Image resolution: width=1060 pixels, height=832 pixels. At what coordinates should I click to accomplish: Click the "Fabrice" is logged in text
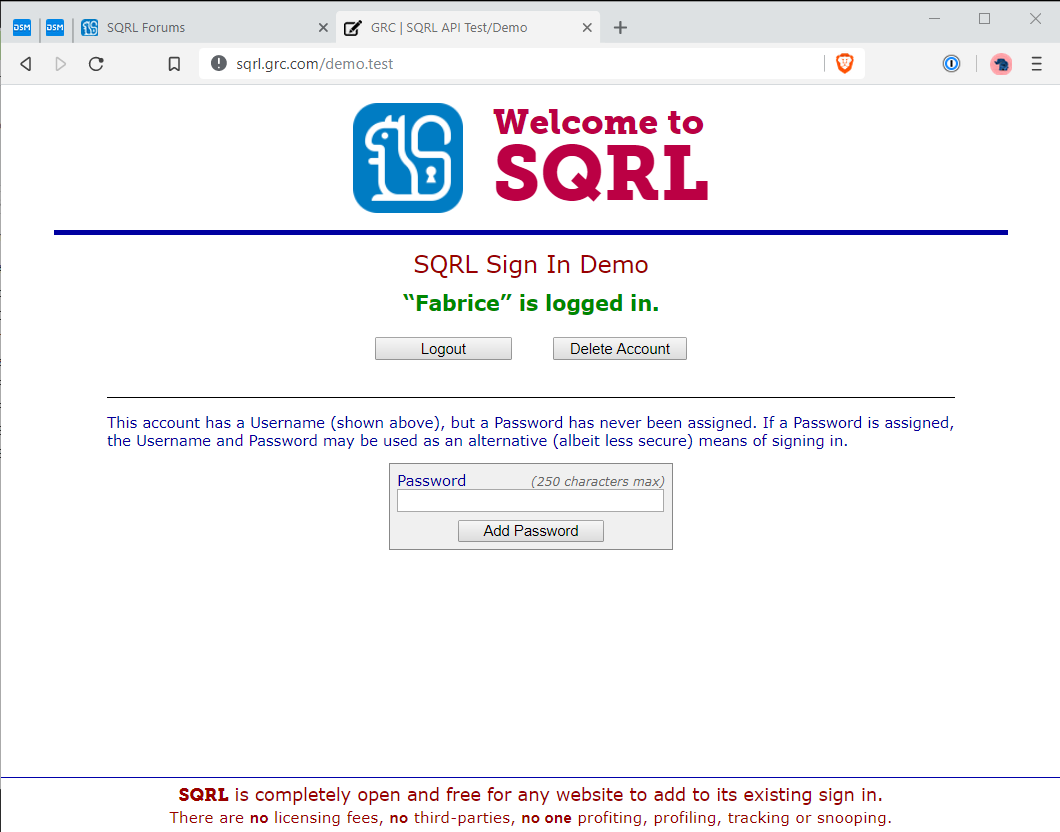point(531,303)
